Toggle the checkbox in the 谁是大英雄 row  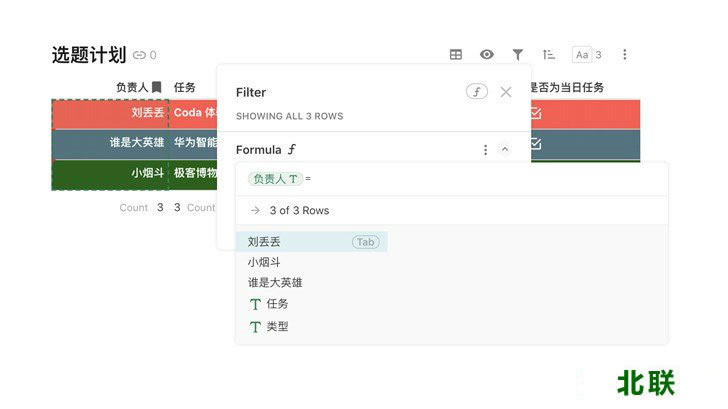click(x=535, y=144)
